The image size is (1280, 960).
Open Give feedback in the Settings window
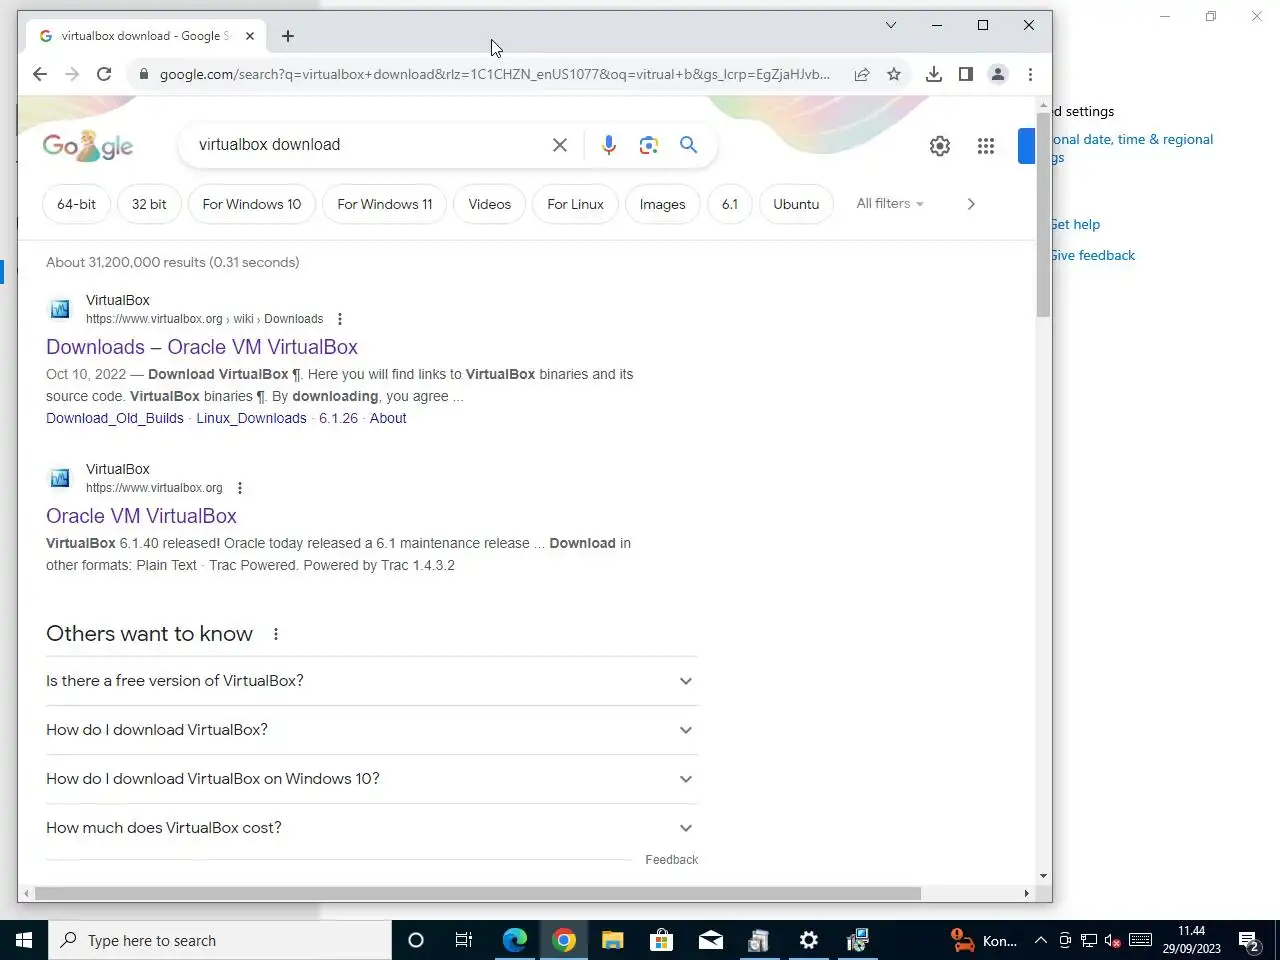pos(1093,256)
